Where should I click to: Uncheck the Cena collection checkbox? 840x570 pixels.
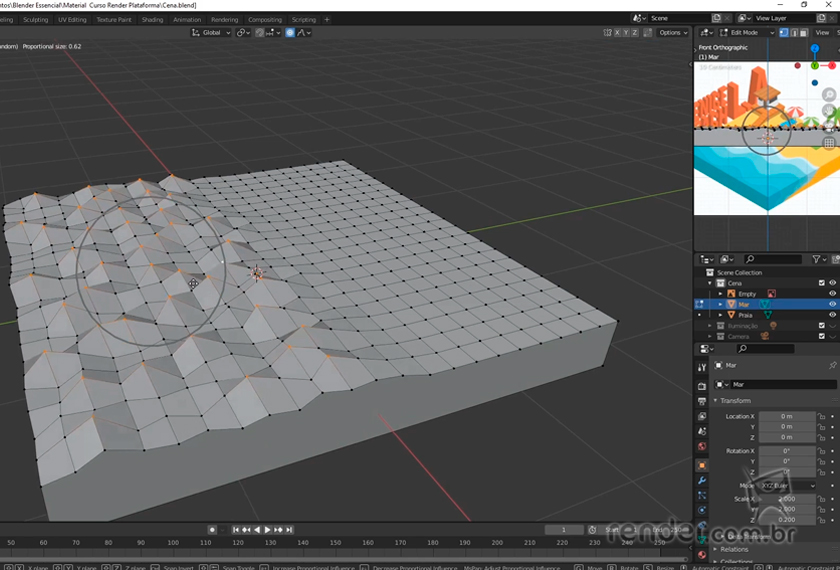822,283
